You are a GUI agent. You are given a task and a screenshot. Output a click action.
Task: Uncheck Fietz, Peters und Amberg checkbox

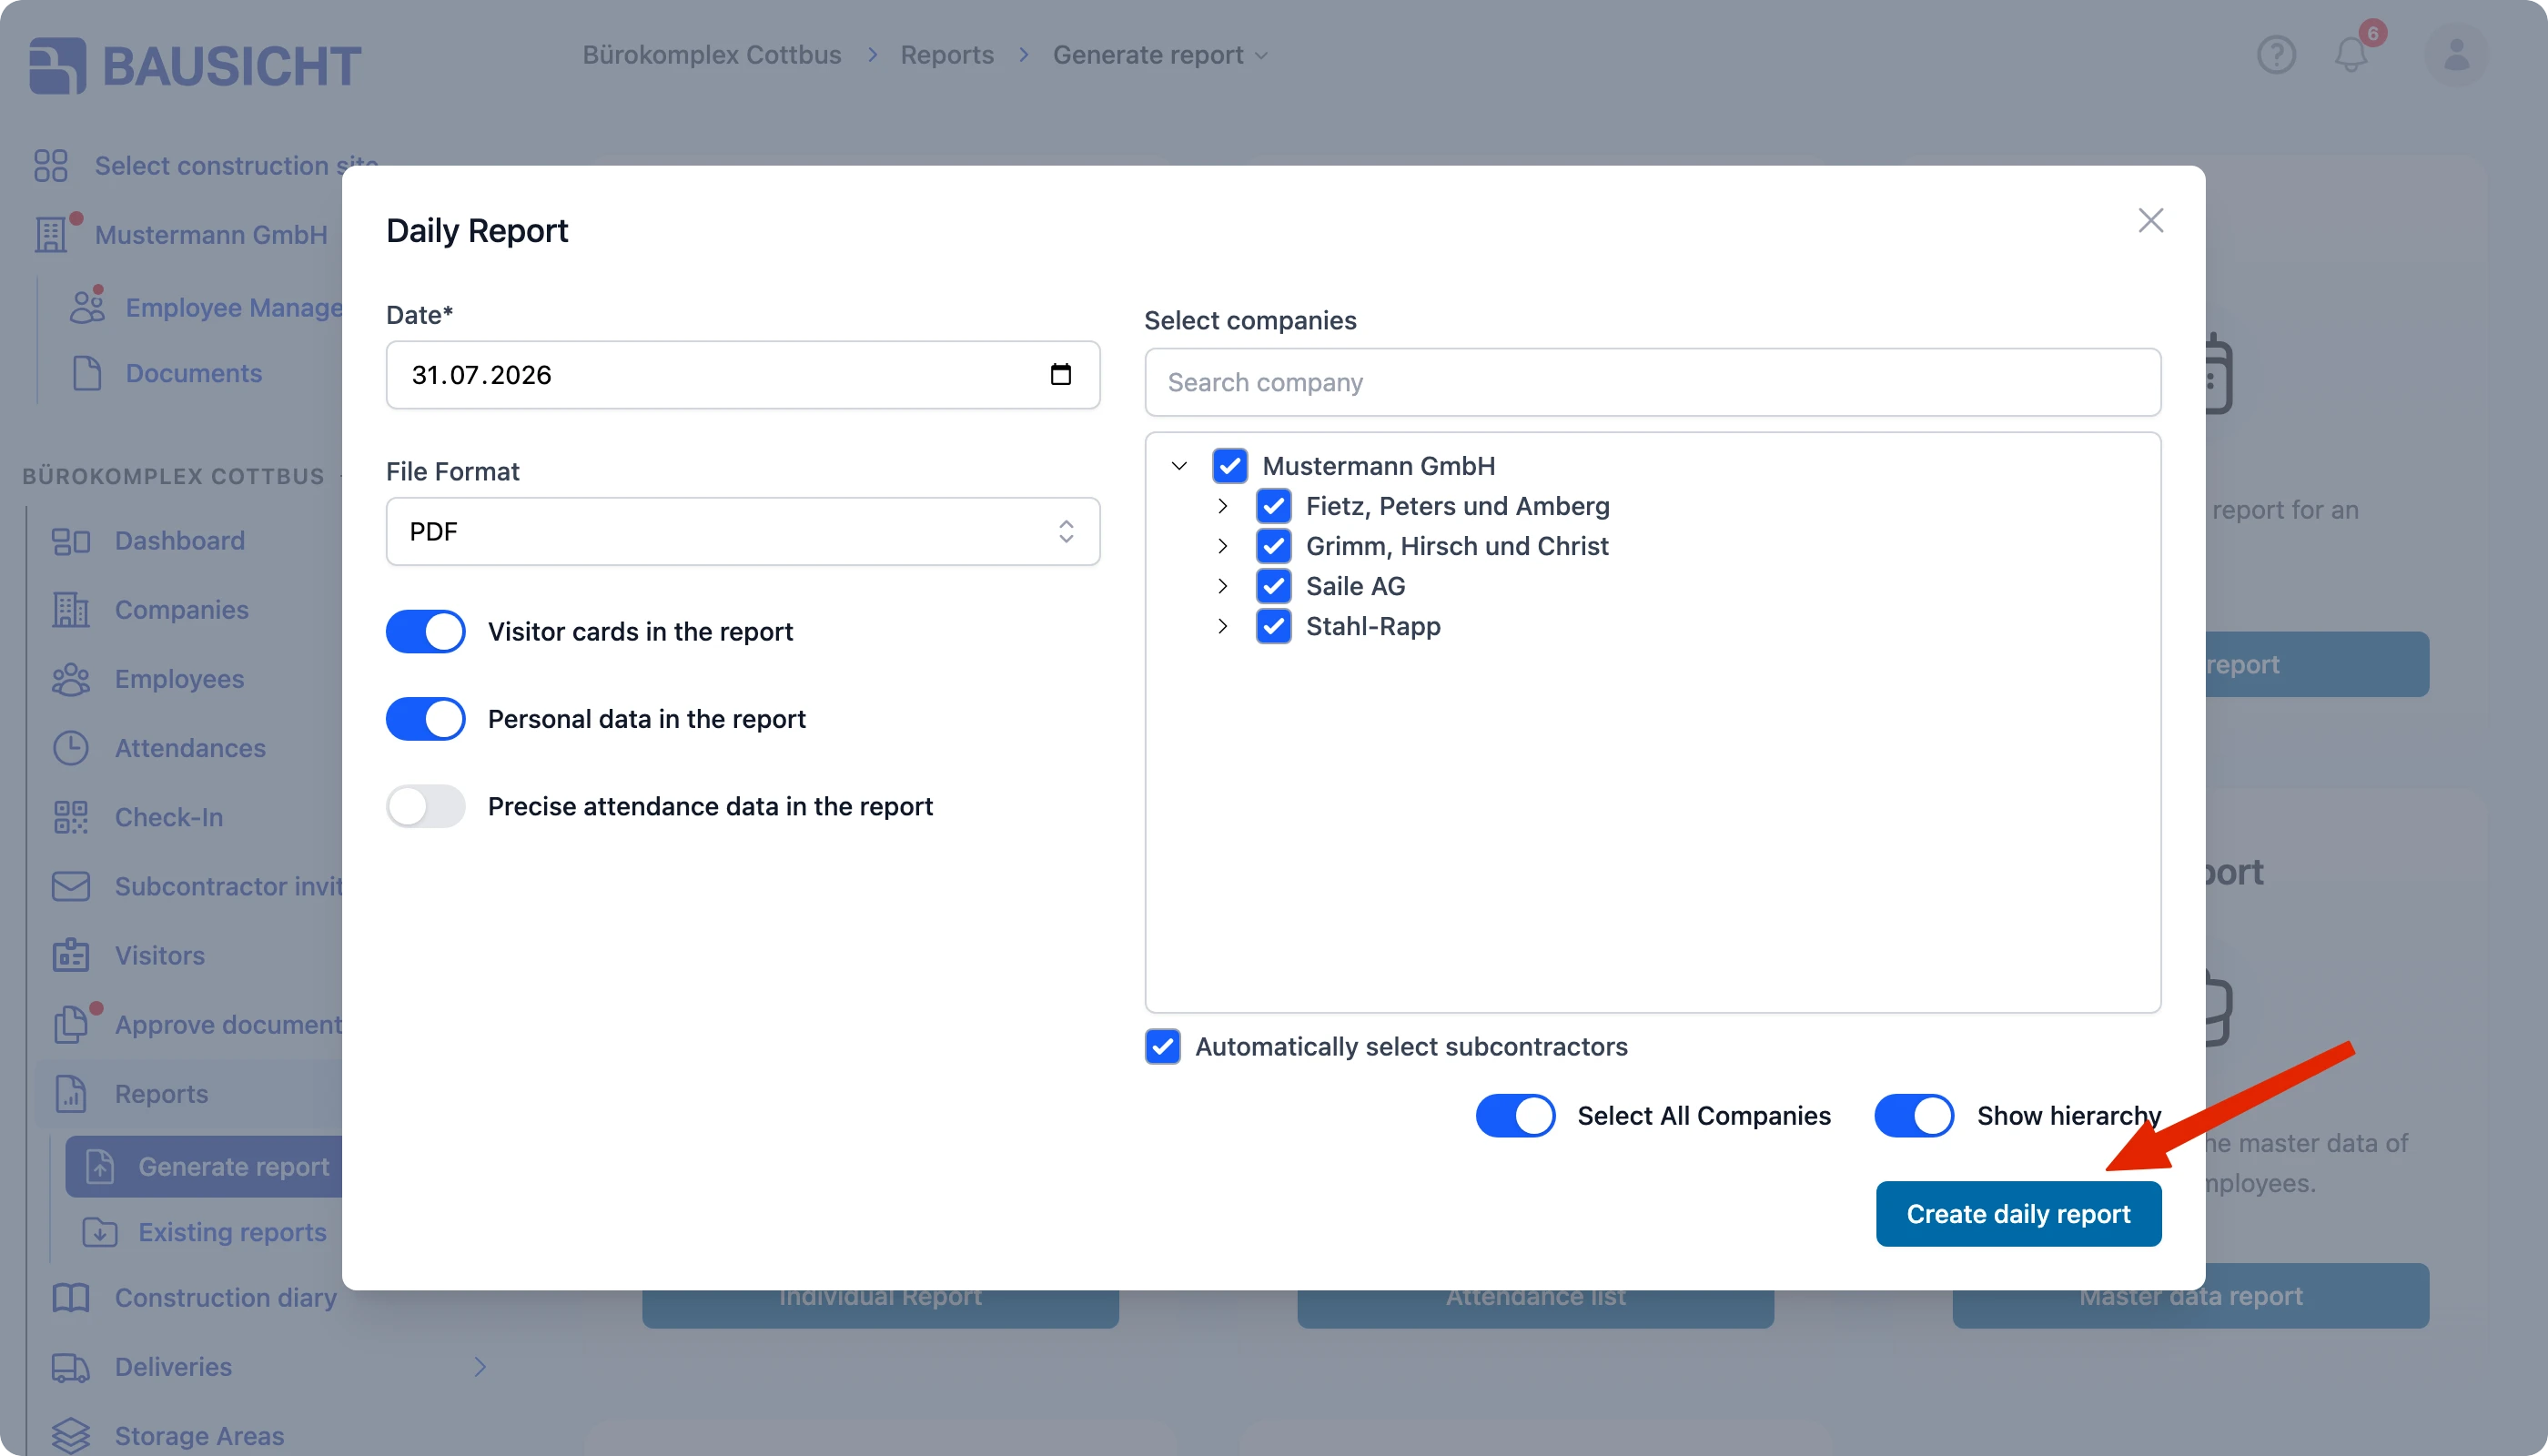1273,506
